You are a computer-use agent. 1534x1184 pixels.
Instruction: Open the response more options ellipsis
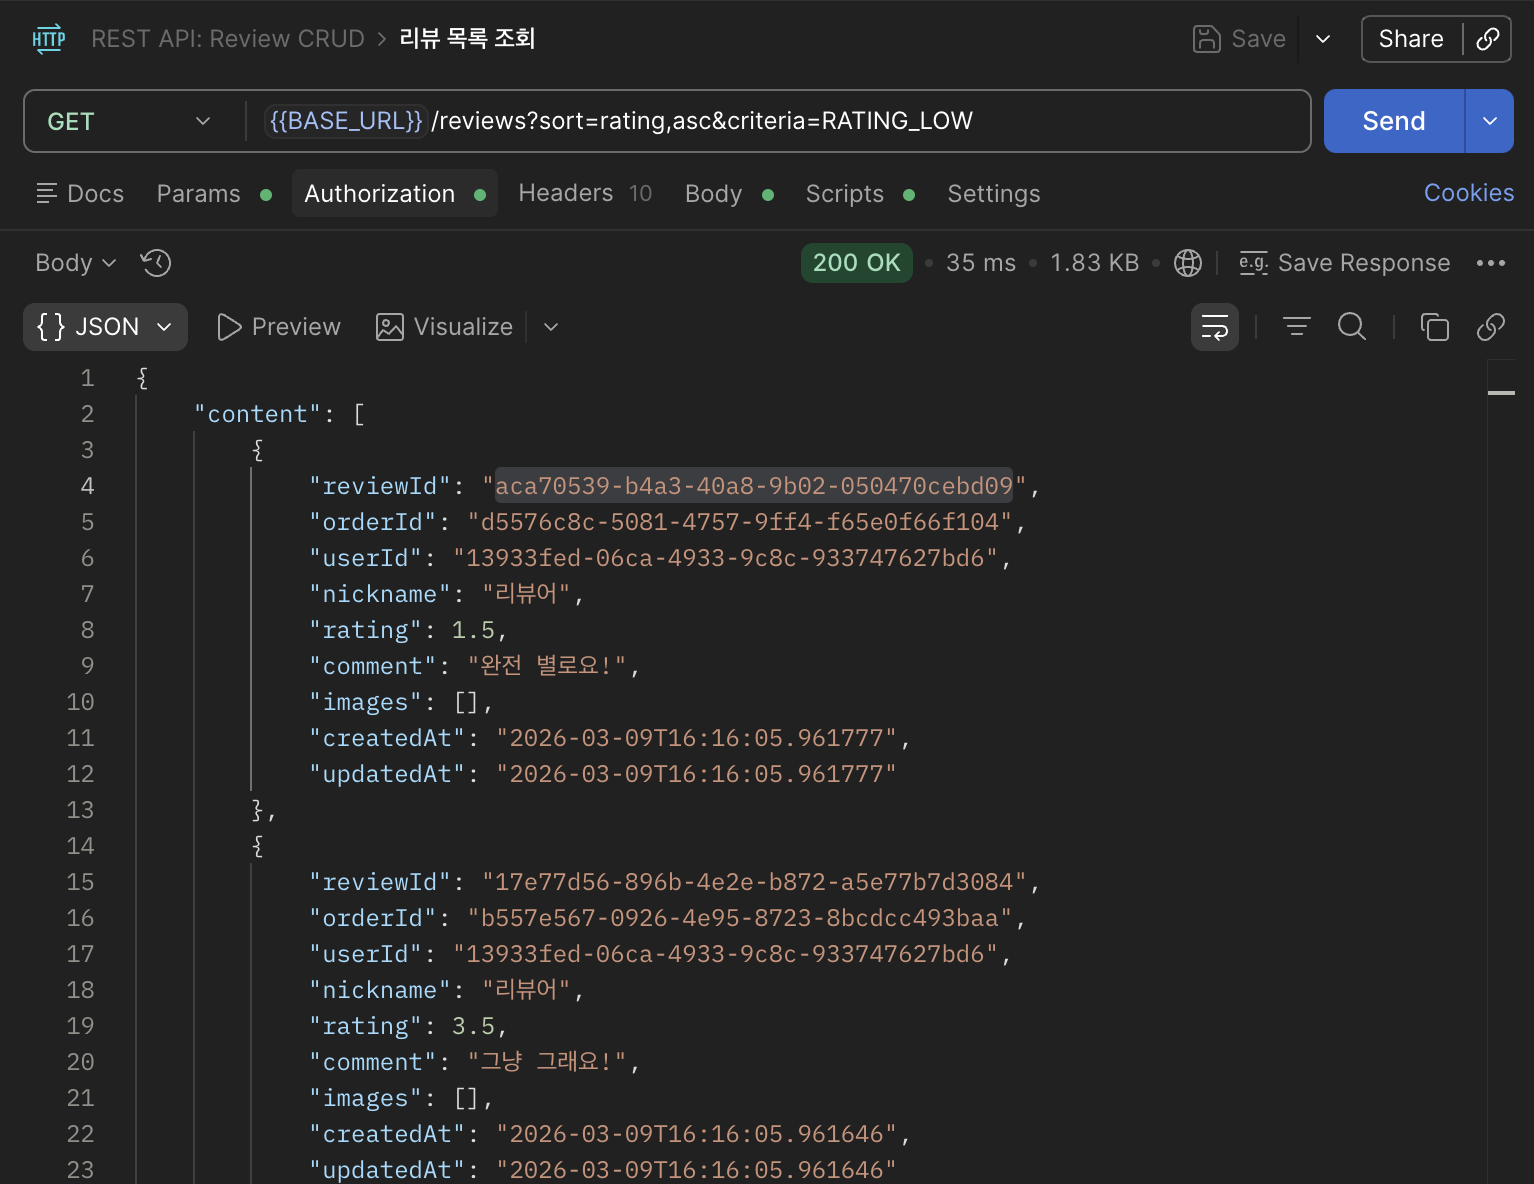(x=1491, y=263)
